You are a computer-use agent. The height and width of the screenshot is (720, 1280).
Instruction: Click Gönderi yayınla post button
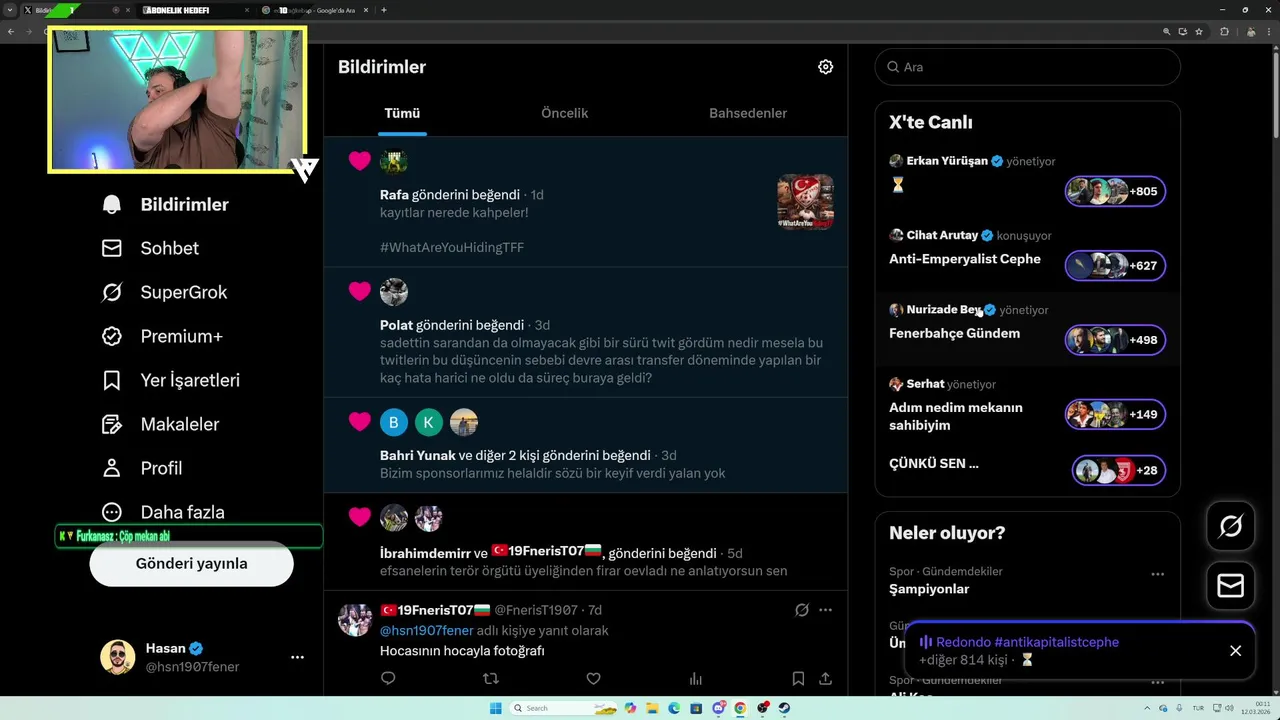coord(191,563)
